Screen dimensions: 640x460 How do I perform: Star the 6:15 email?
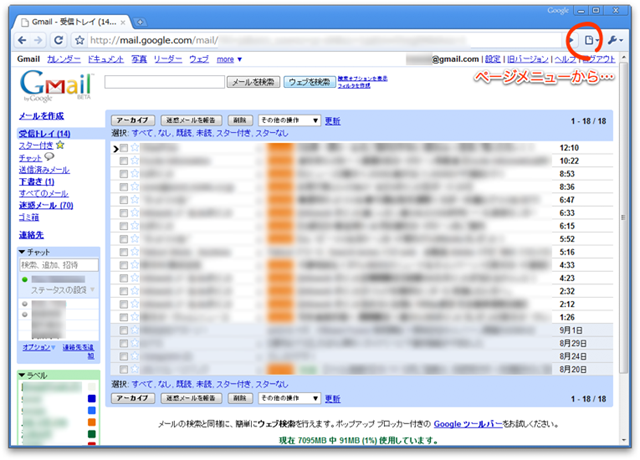(135, 226)
